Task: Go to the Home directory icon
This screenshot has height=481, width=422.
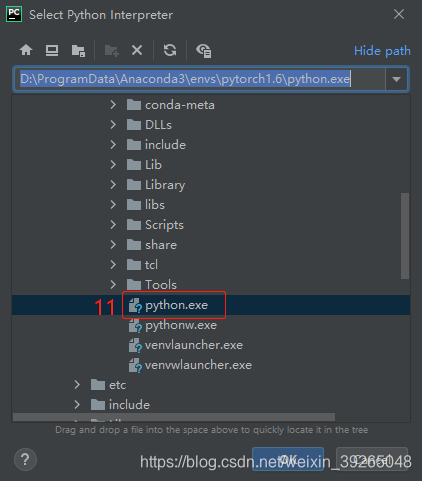Action: click(26, 50)
